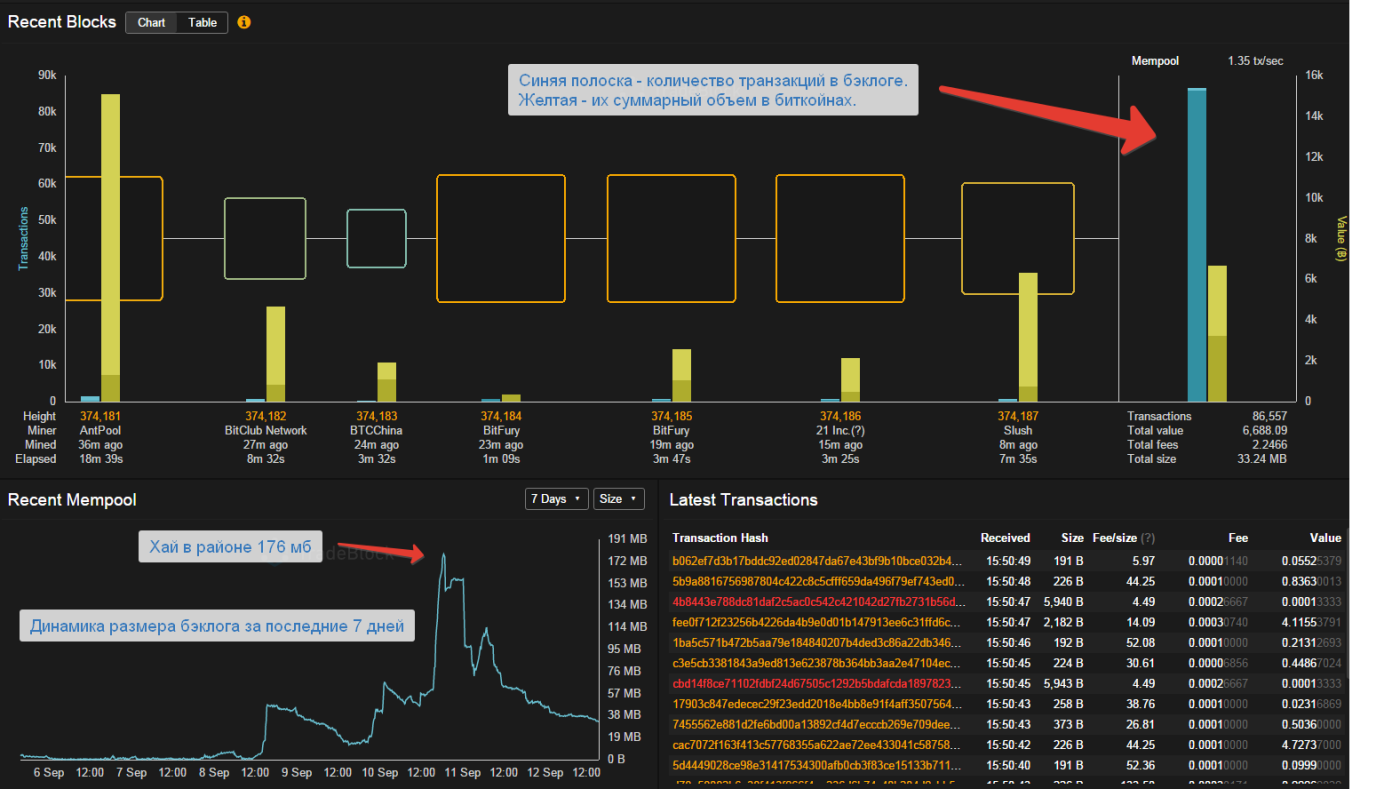Select the BTCChina block box
Screen dimensions: 1392x789
coord(377,238)
